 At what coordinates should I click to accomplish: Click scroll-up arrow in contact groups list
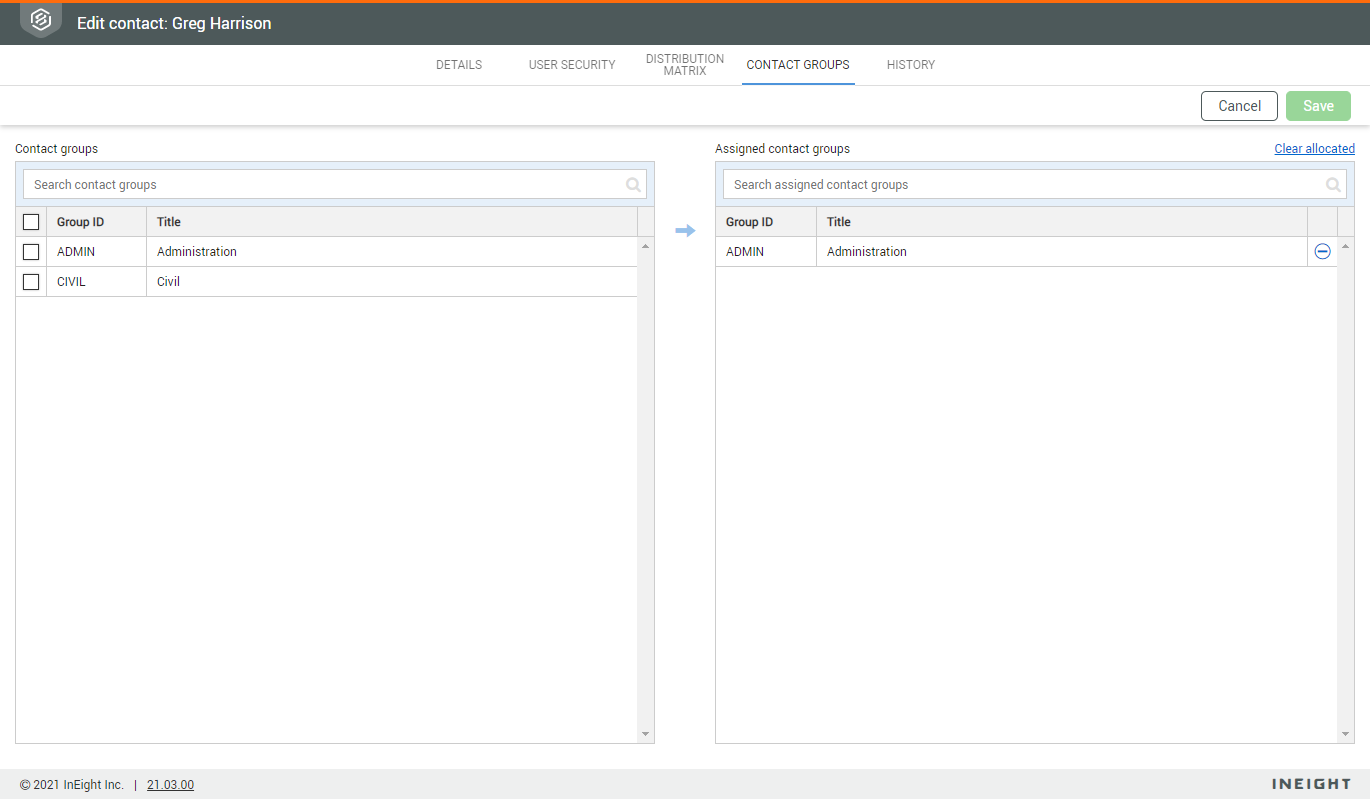[x=645, y=246]
